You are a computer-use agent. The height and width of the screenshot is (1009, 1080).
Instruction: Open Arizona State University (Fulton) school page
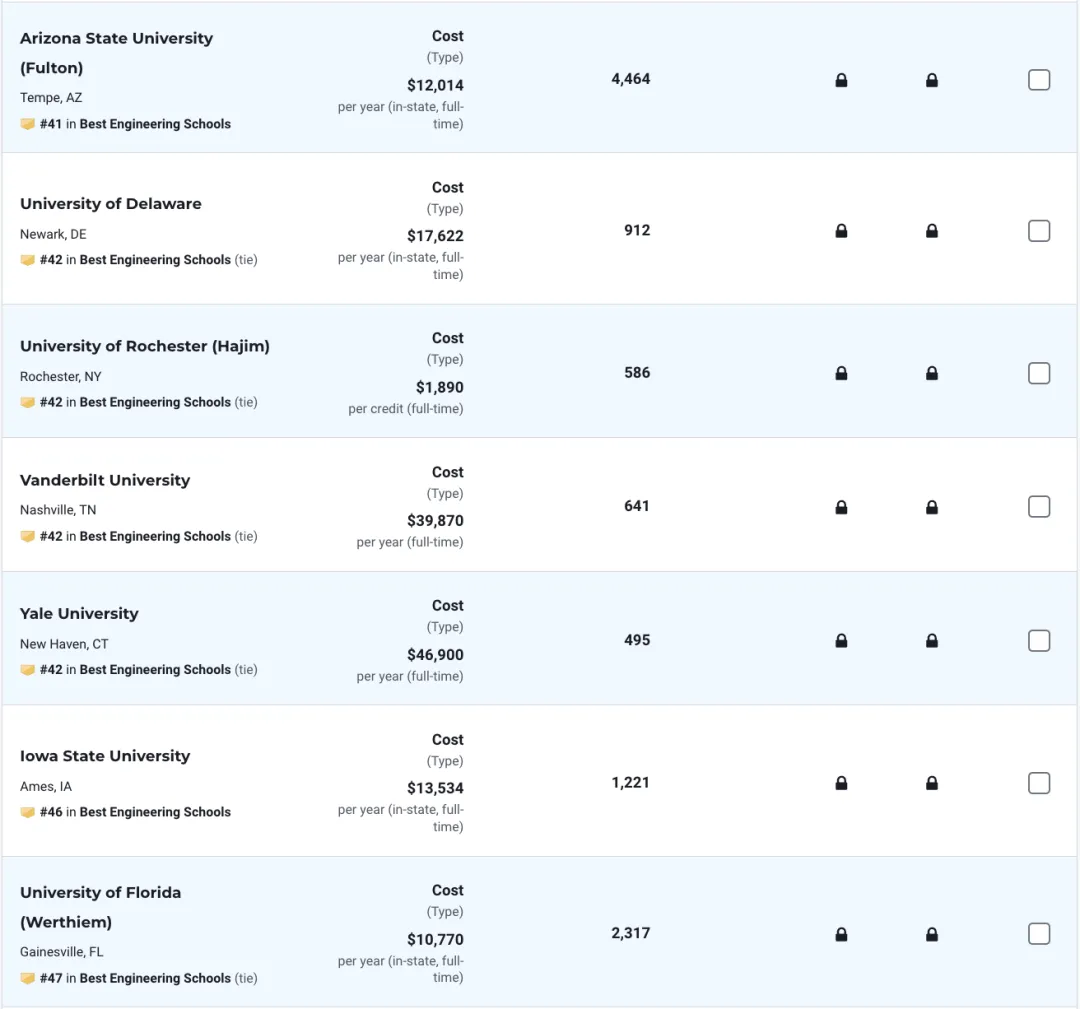click(x=116, y=53)
